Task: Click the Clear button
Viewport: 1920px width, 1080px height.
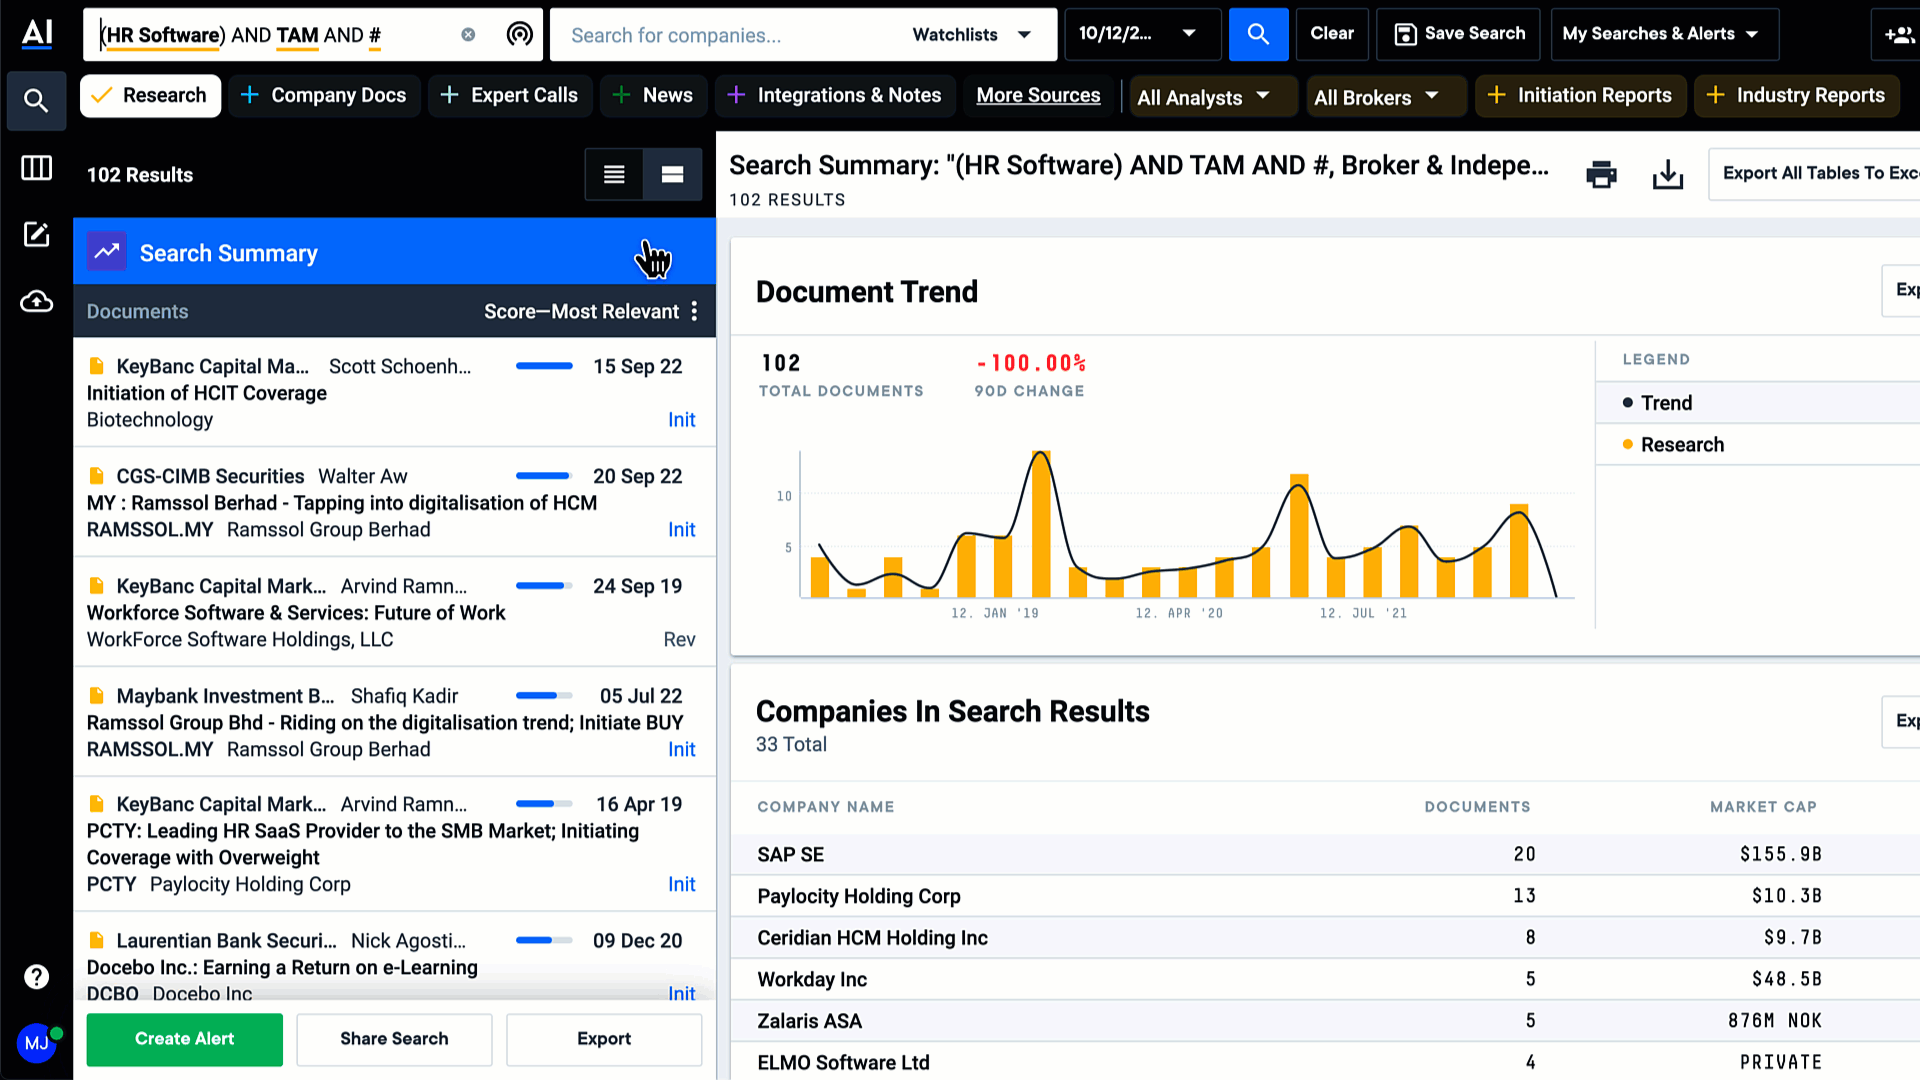Action: (x=1332, y=35)
